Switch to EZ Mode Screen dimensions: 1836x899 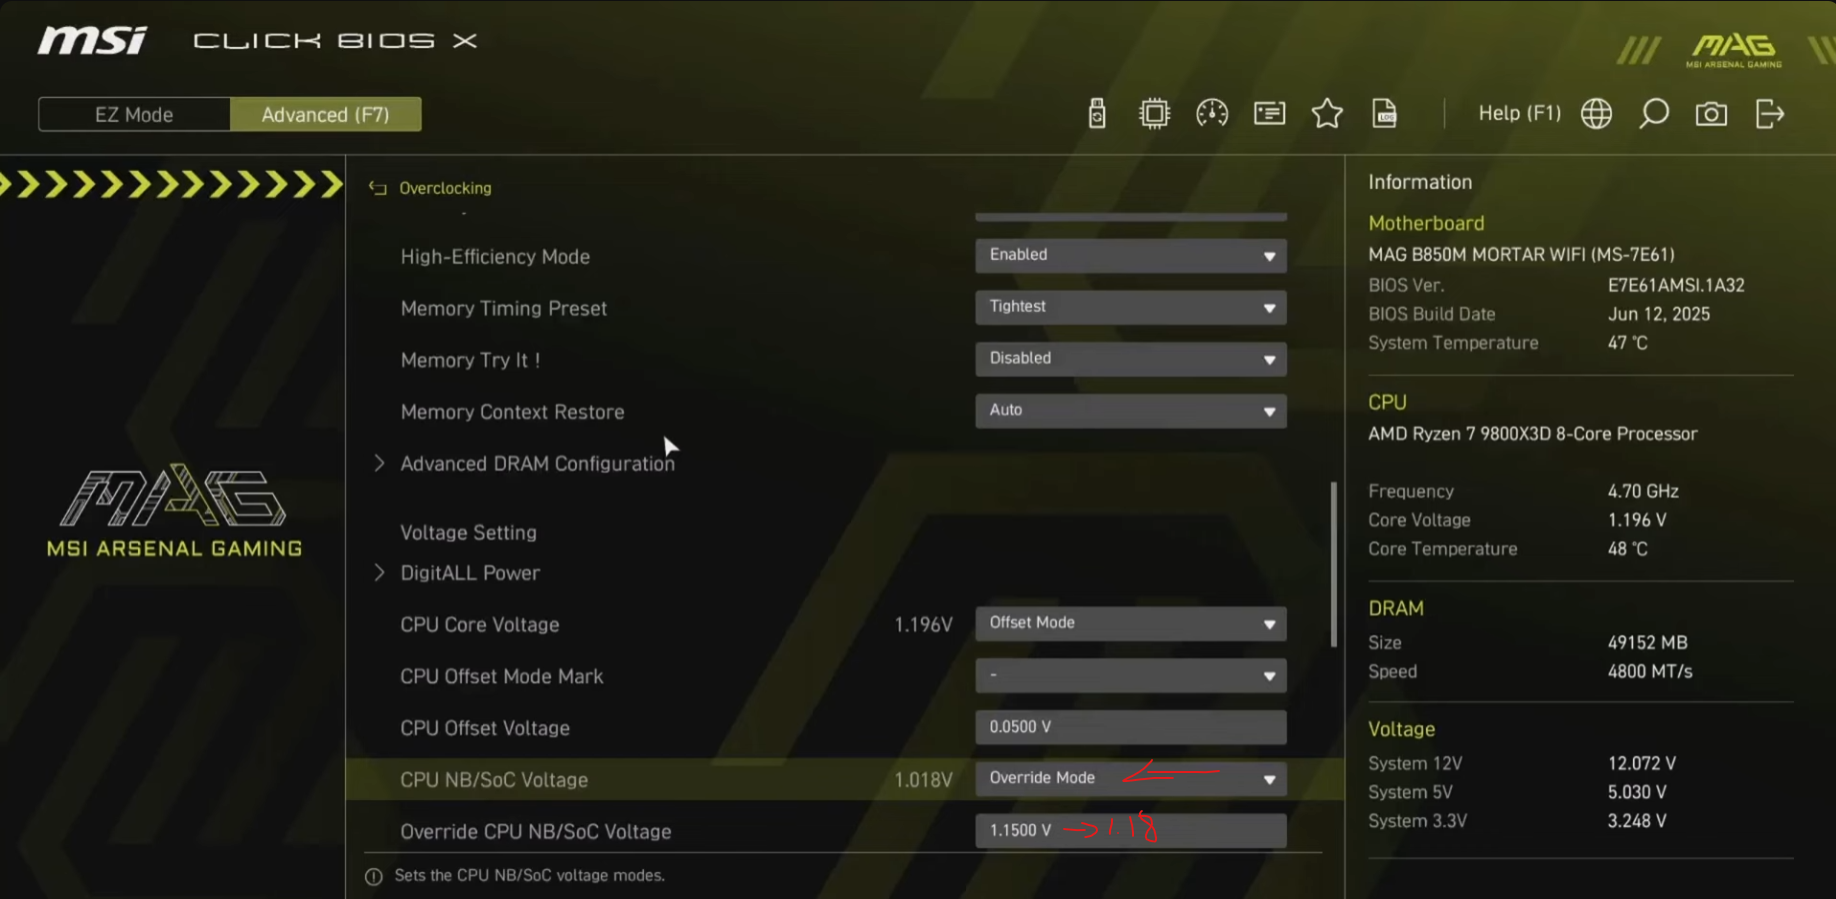point(134,115)
